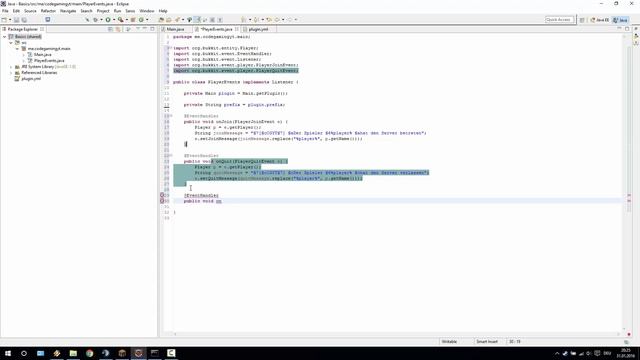Open the Help menu
This screenshot has height=360, width=640.
pyautogui.click(x=163, y=11)
